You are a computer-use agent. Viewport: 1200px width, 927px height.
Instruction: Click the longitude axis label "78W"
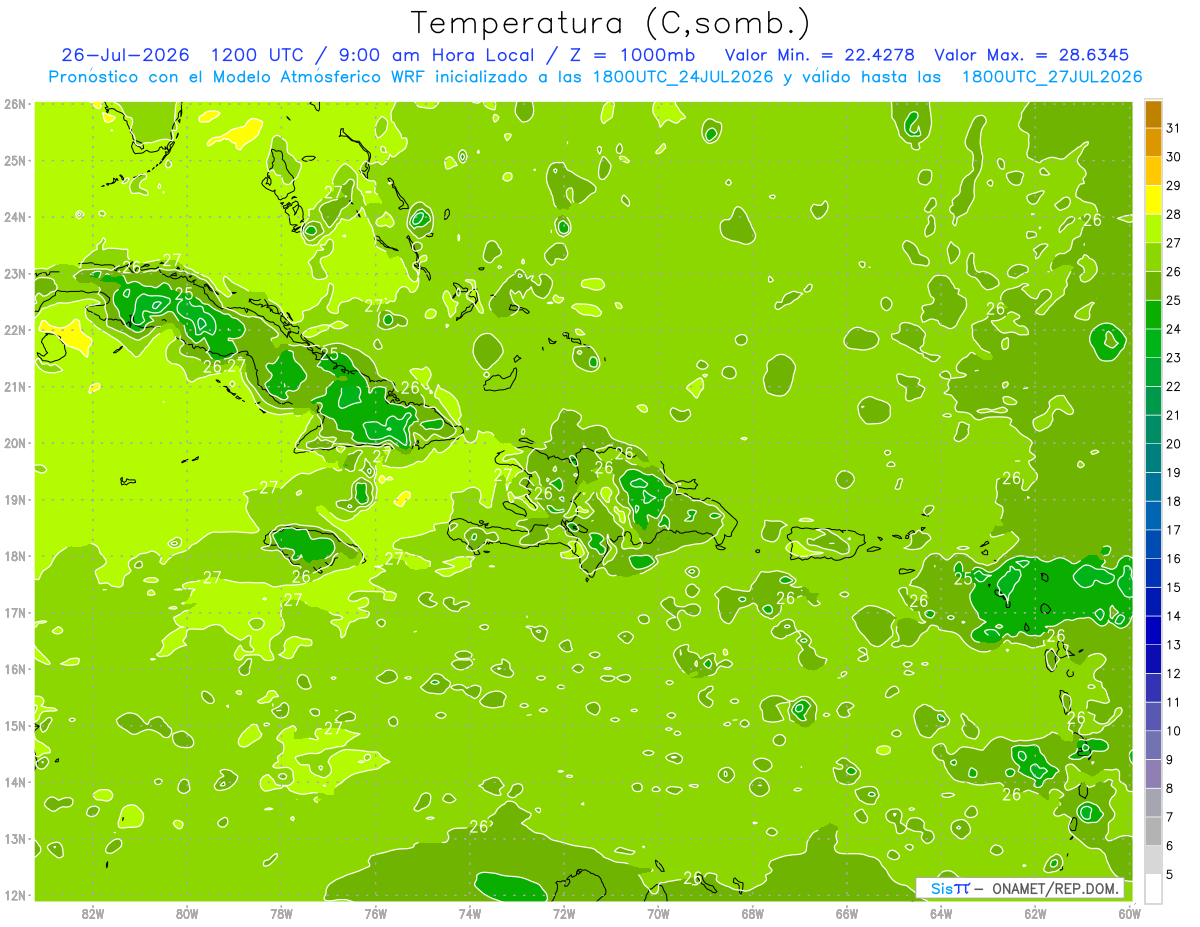[x=281, y=913]
